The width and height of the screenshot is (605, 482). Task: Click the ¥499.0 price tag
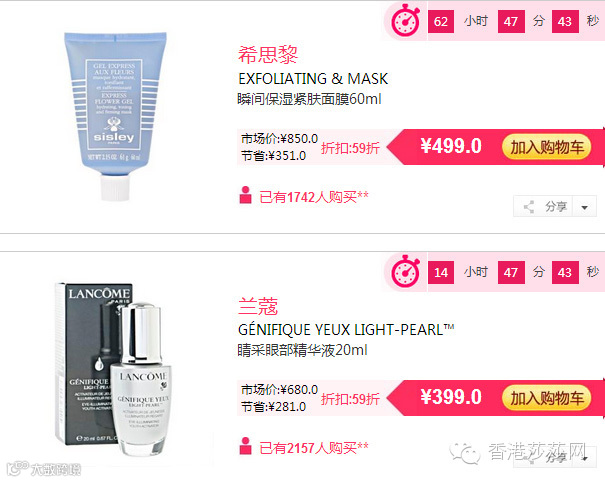[451, 146]
